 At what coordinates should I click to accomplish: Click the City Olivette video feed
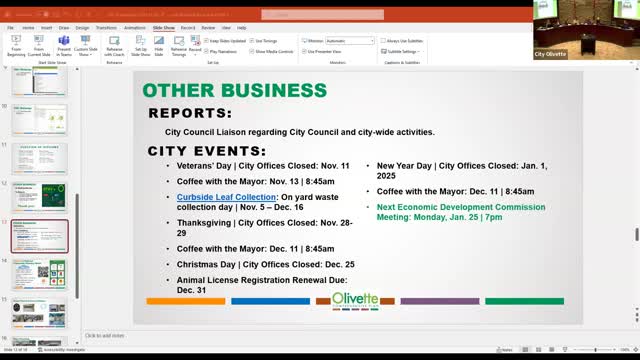click(587, 30)
